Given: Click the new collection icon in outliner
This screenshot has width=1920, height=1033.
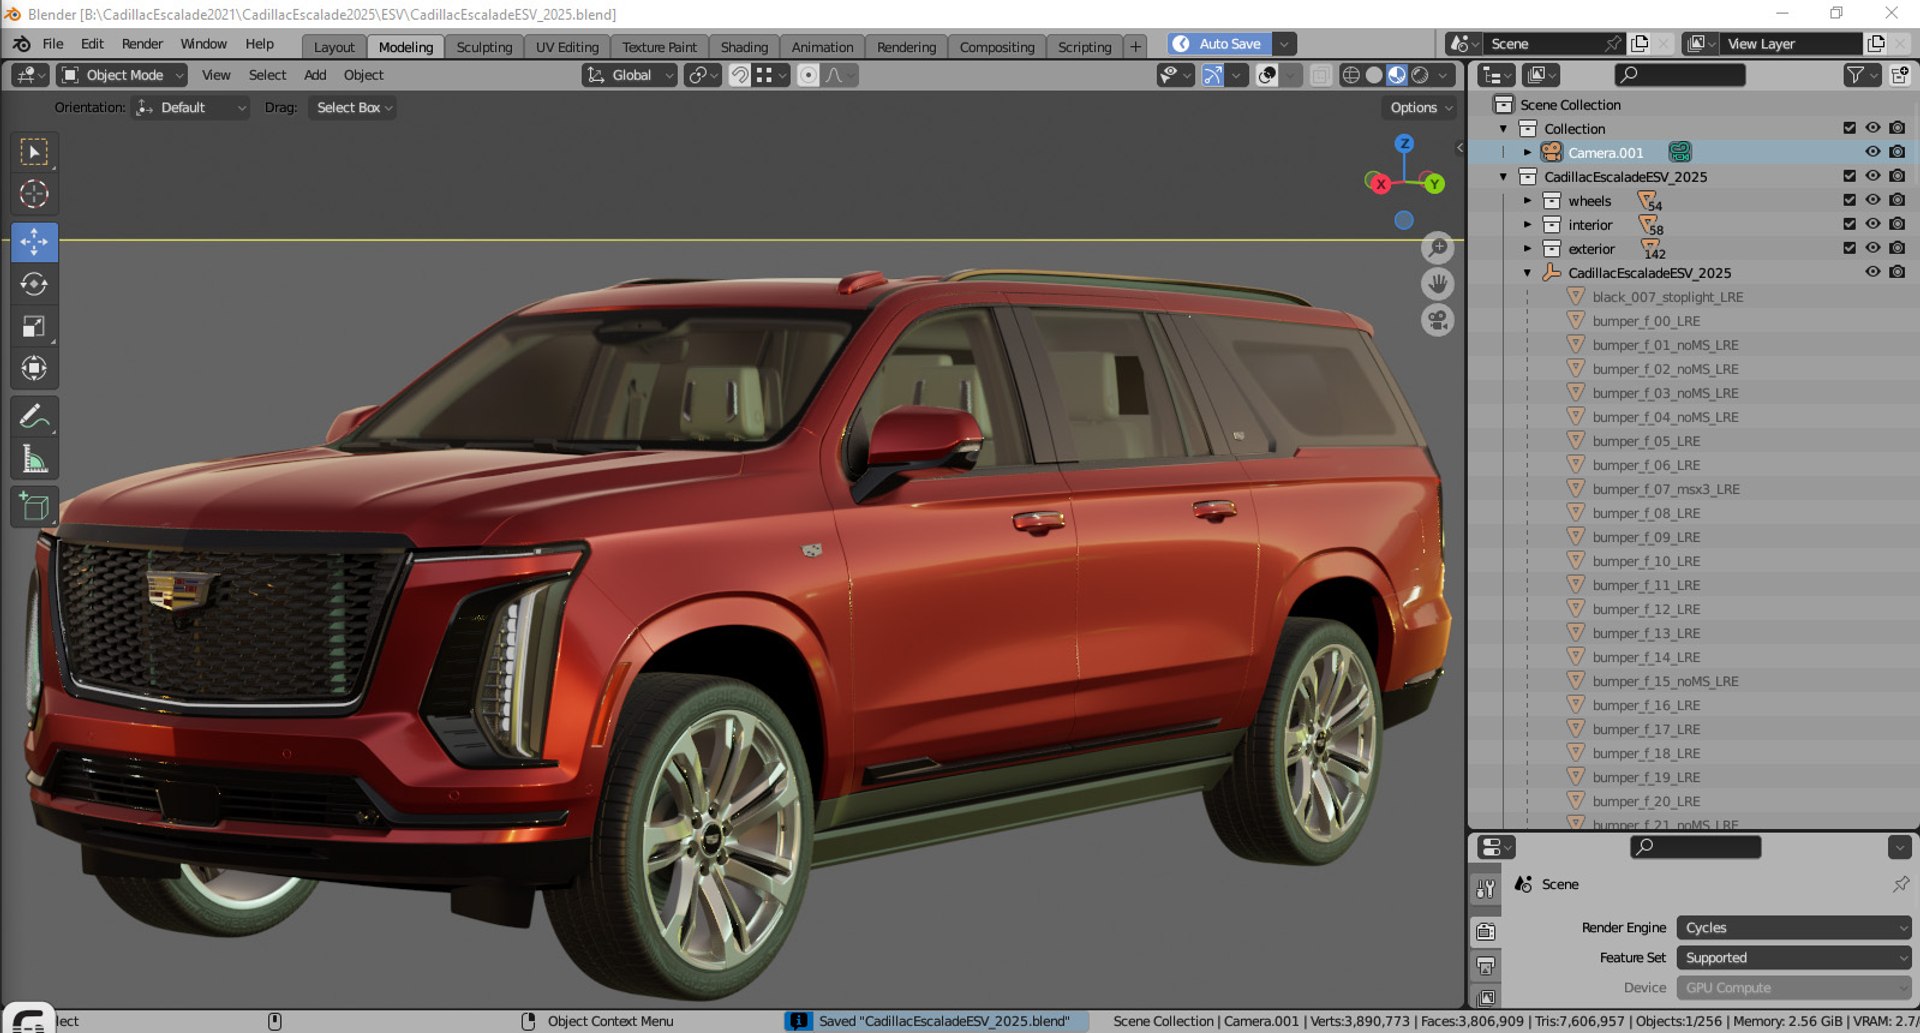Looking at the screenshot, I should click(1899, 75).
